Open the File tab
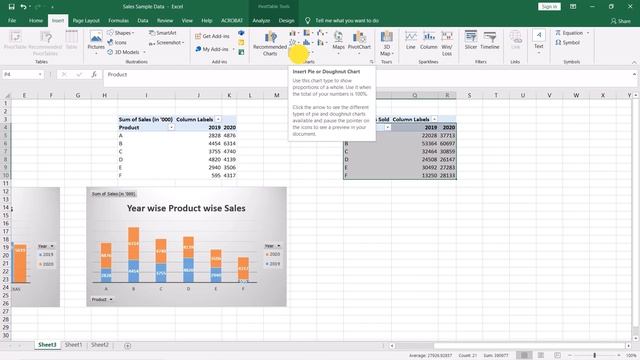This screenshot has height=360, width=640. point(12,20)
